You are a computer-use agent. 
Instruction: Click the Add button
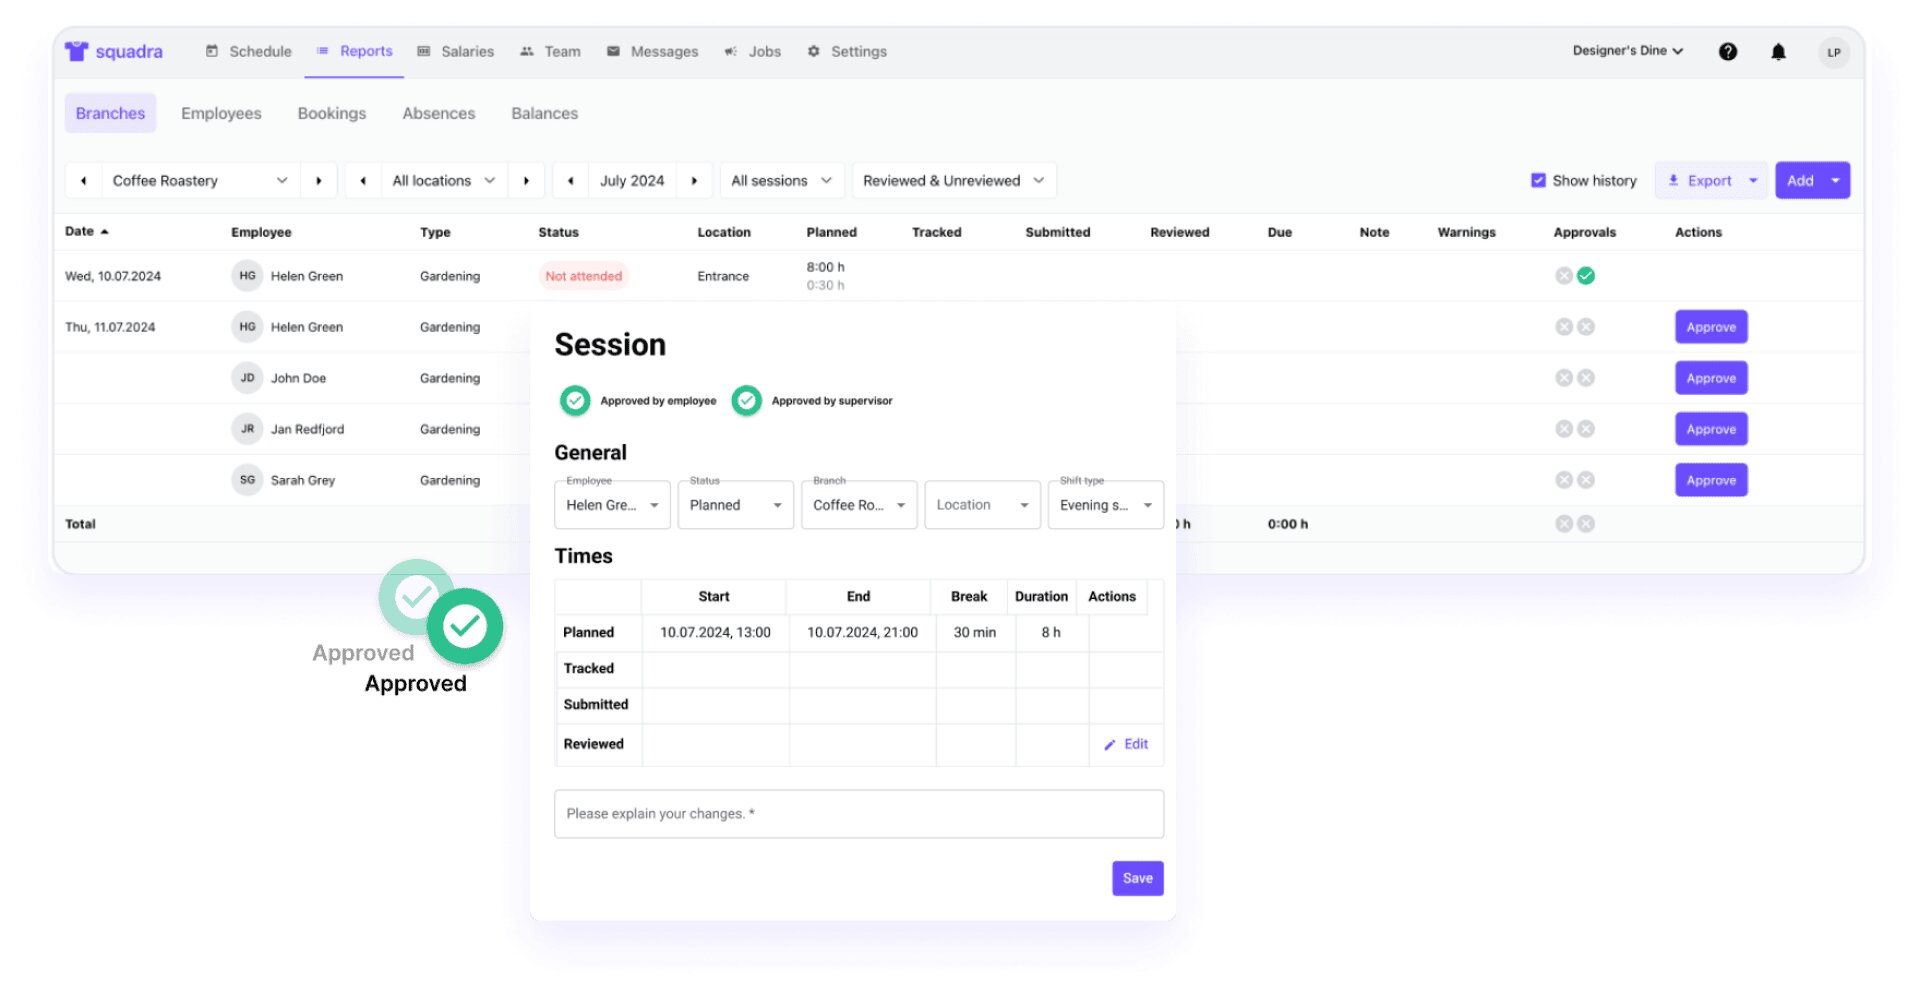[1800, 181]
